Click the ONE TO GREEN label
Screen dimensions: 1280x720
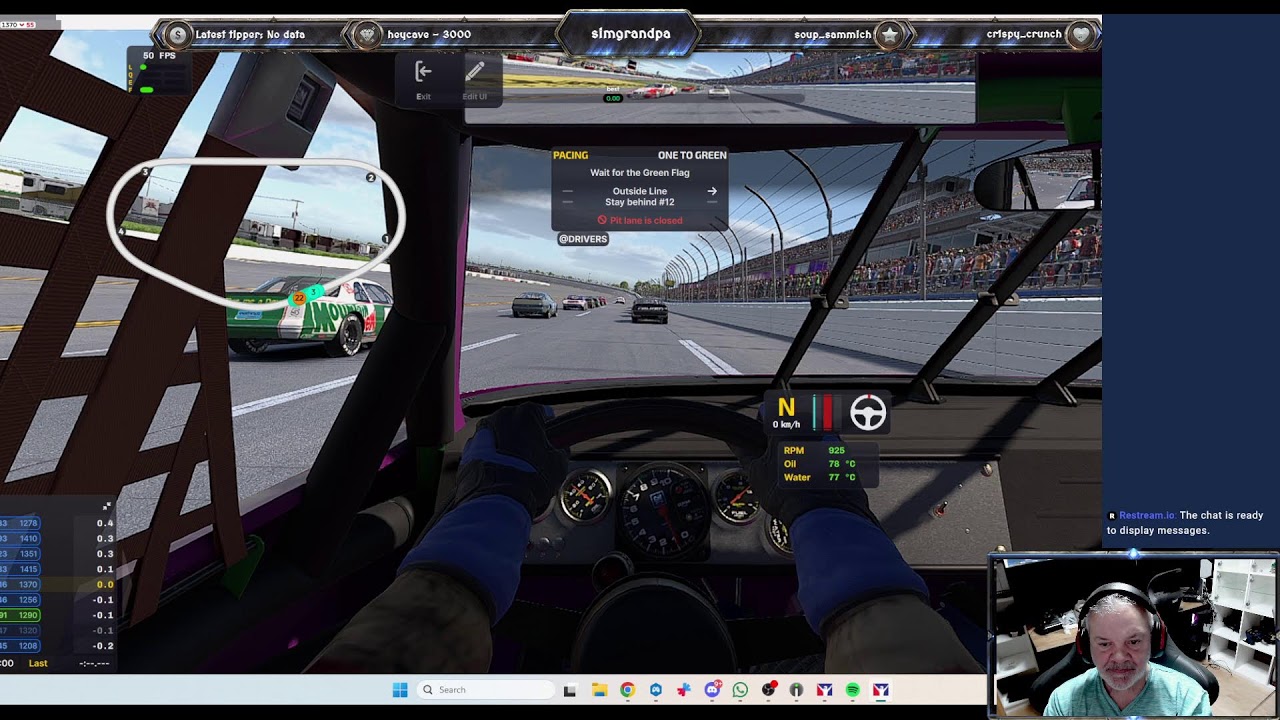692,155
